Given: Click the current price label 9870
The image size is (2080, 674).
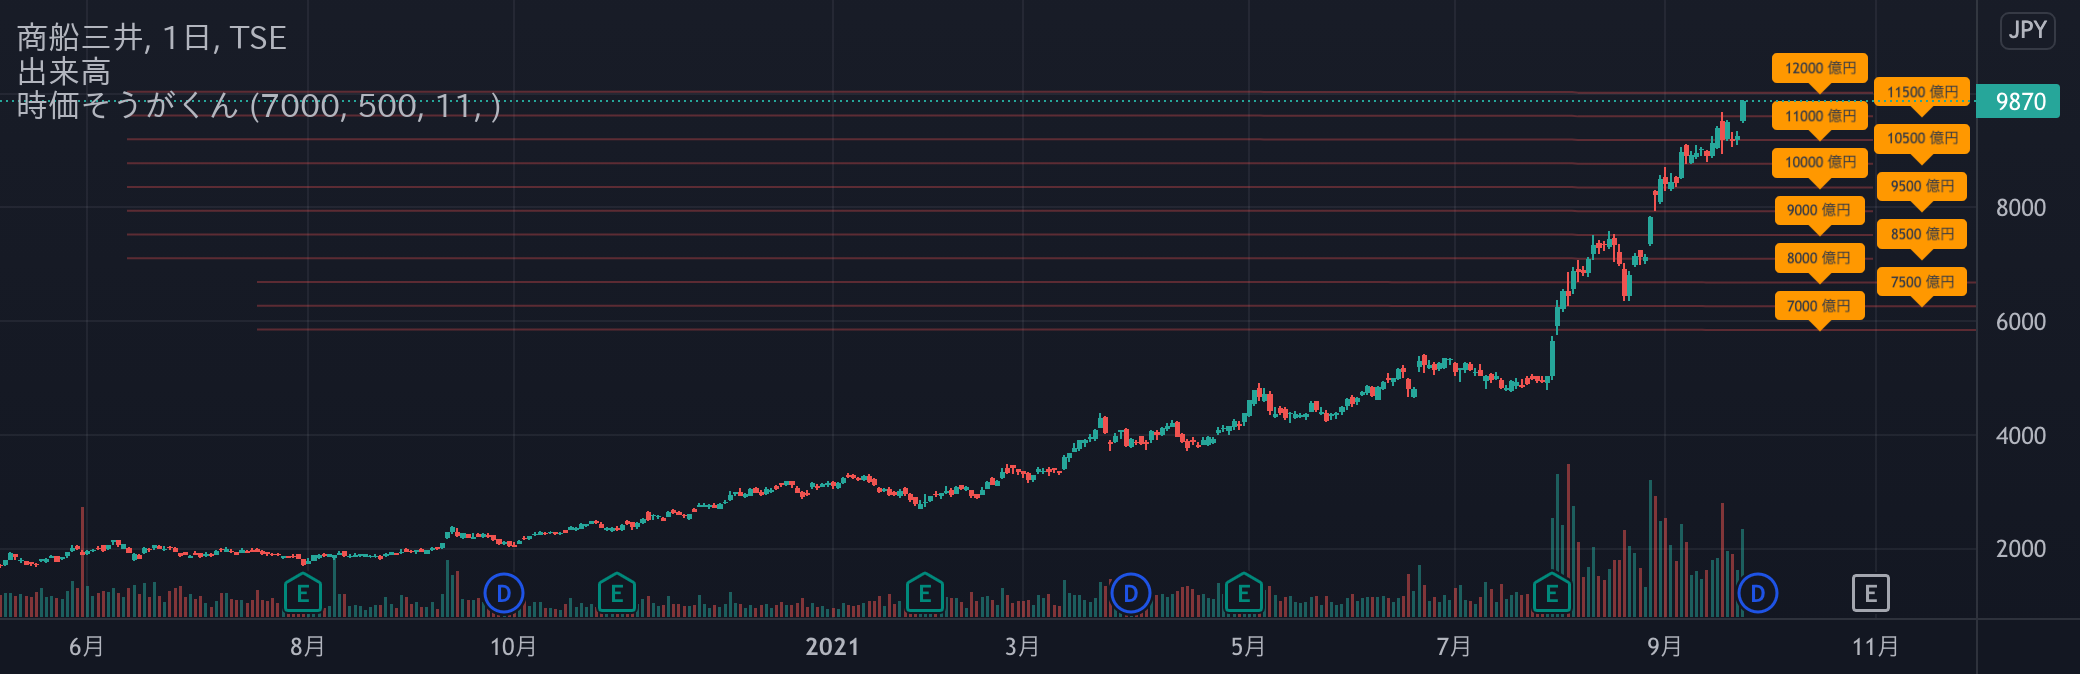Looking at the screenshot, I should point(2019,101).
